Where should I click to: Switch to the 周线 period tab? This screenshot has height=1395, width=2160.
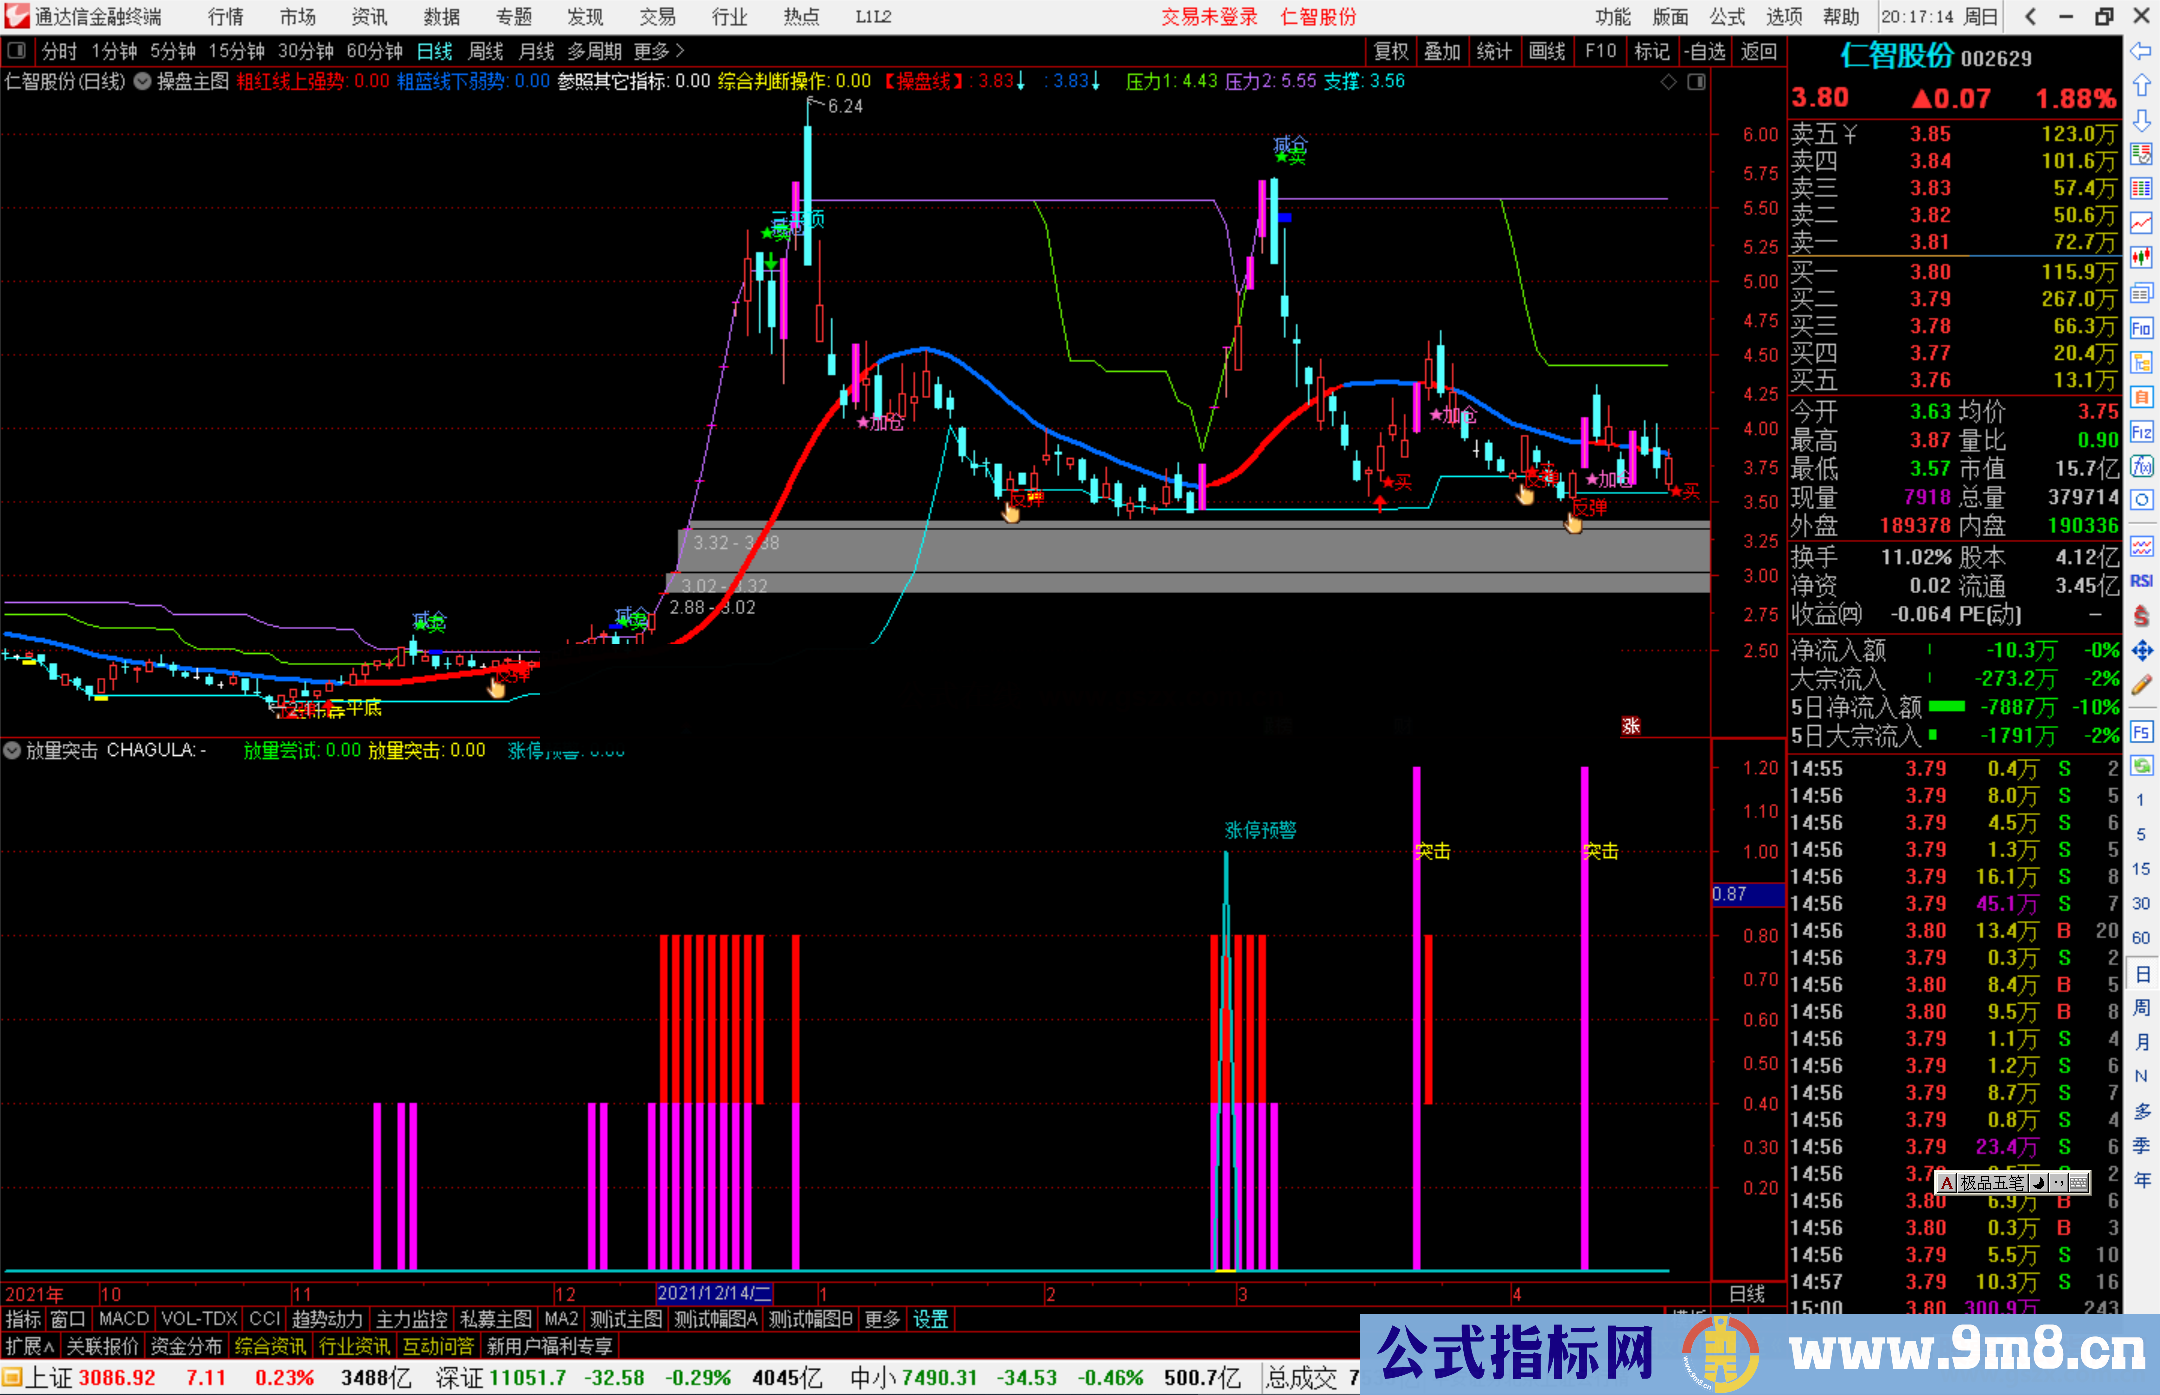click(485, 51)
